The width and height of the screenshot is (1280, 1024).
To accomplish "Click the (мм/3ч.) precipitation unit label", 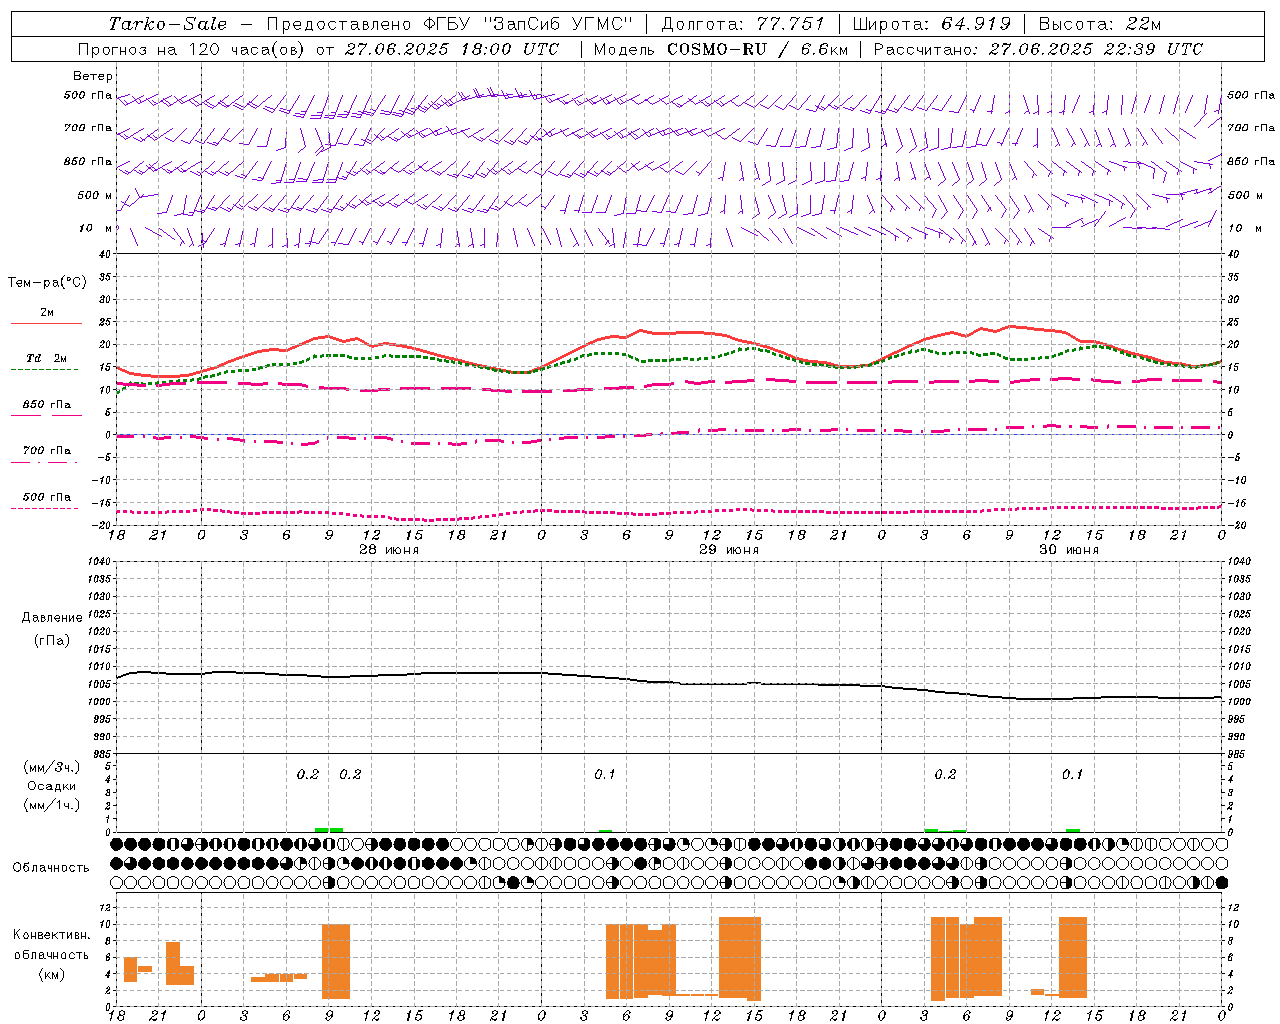I will point(52,768).
